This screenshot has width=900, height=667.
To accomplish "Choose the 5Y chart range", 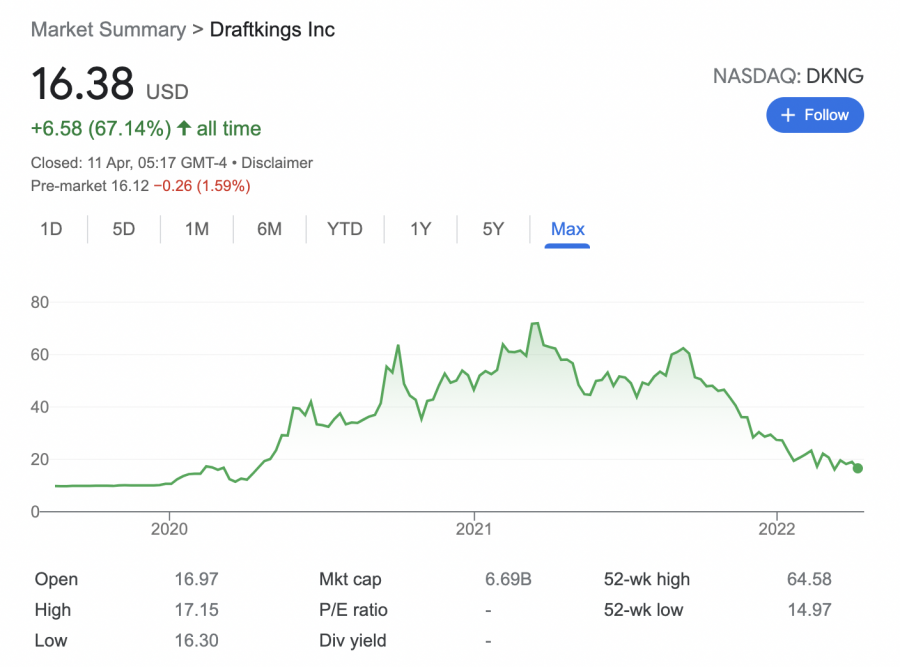I will pyautogui.click(x=493, y=229).
